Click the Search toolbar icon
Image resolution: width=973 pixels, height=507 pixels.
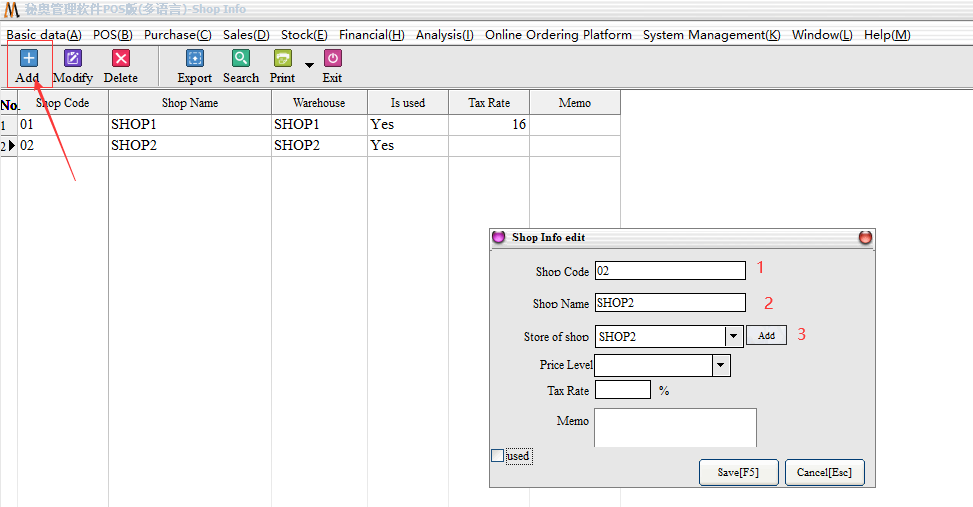point(241,59)
